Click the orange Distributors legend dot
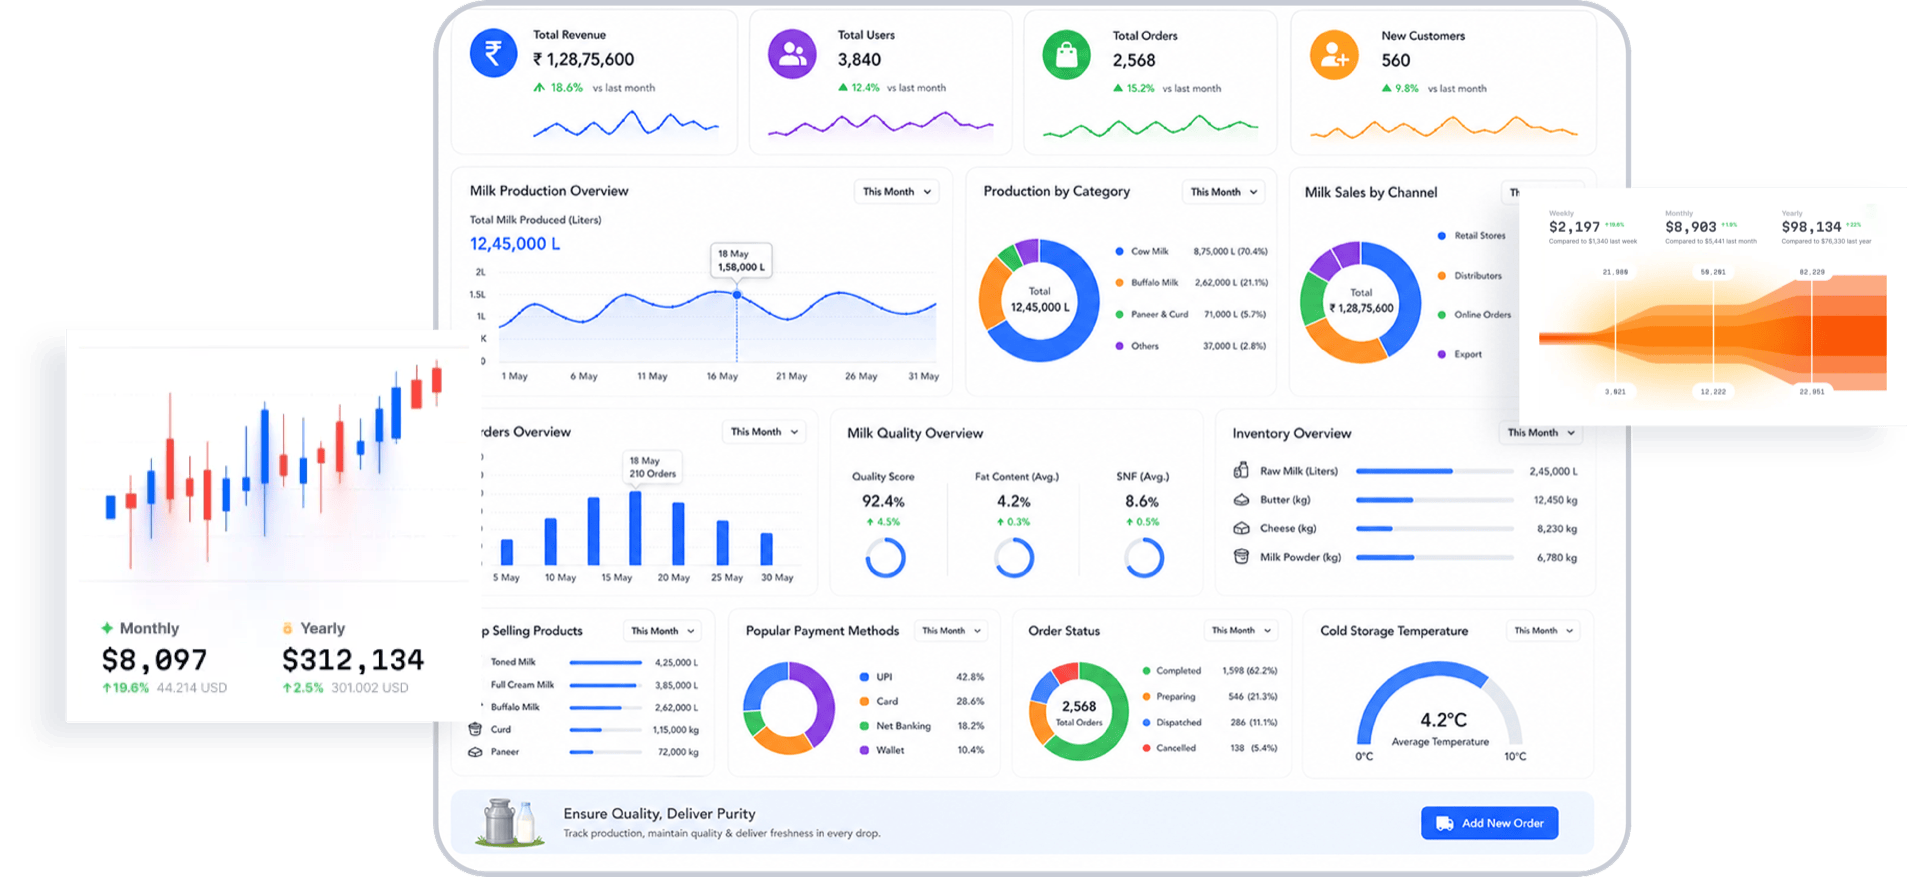Viewport: 1920px width, 877px height. (1442, 275)
